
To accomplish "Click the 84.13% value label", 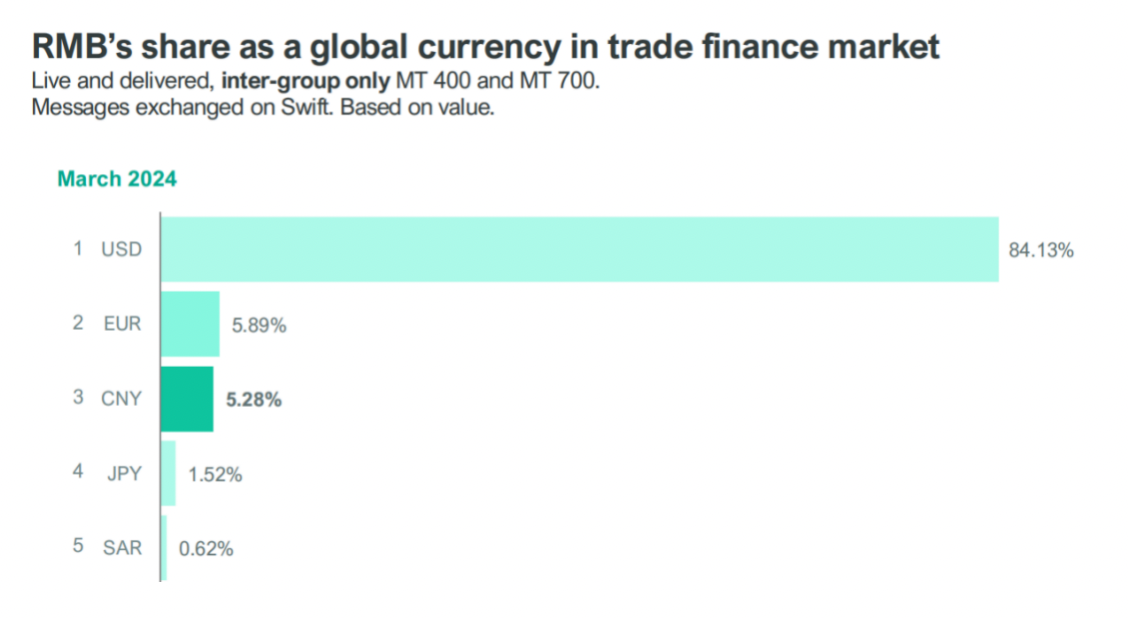I will 1041,250.
